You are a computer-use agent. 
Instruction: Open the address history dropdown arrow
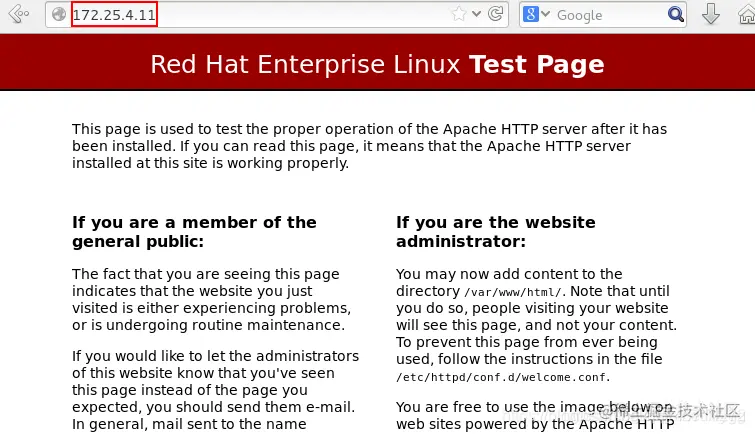click(477, 14)
